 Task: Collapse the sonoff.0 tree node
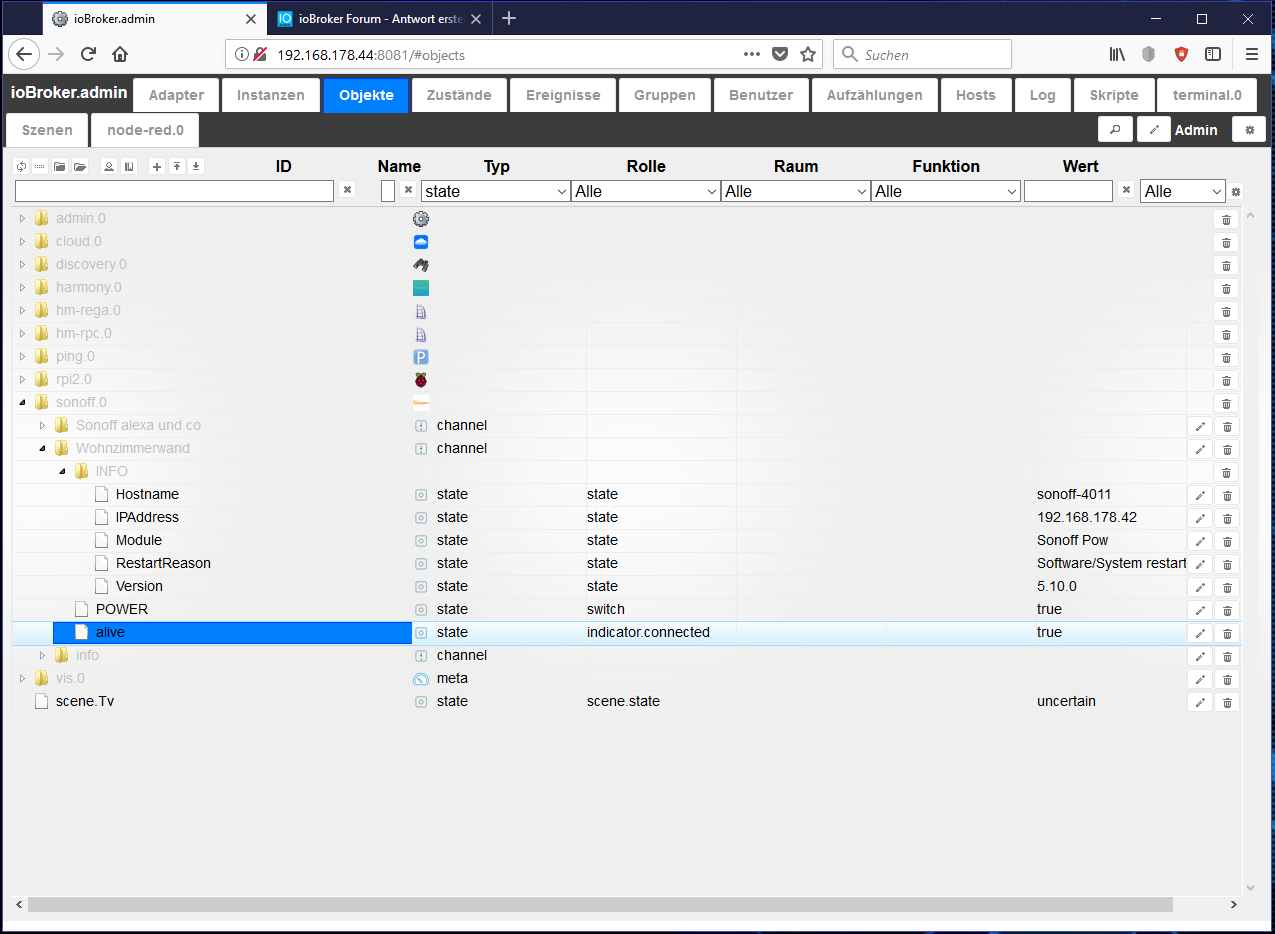(x=23, y=402)
